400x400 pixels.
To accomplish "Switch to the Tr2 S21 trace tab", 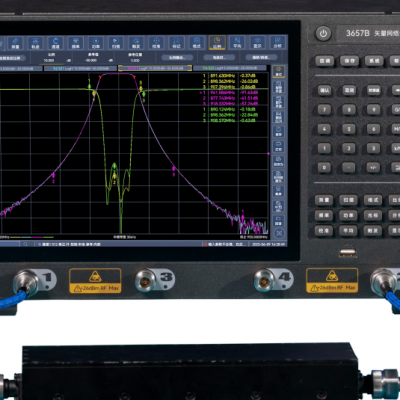I will click(x=80, y=68).
